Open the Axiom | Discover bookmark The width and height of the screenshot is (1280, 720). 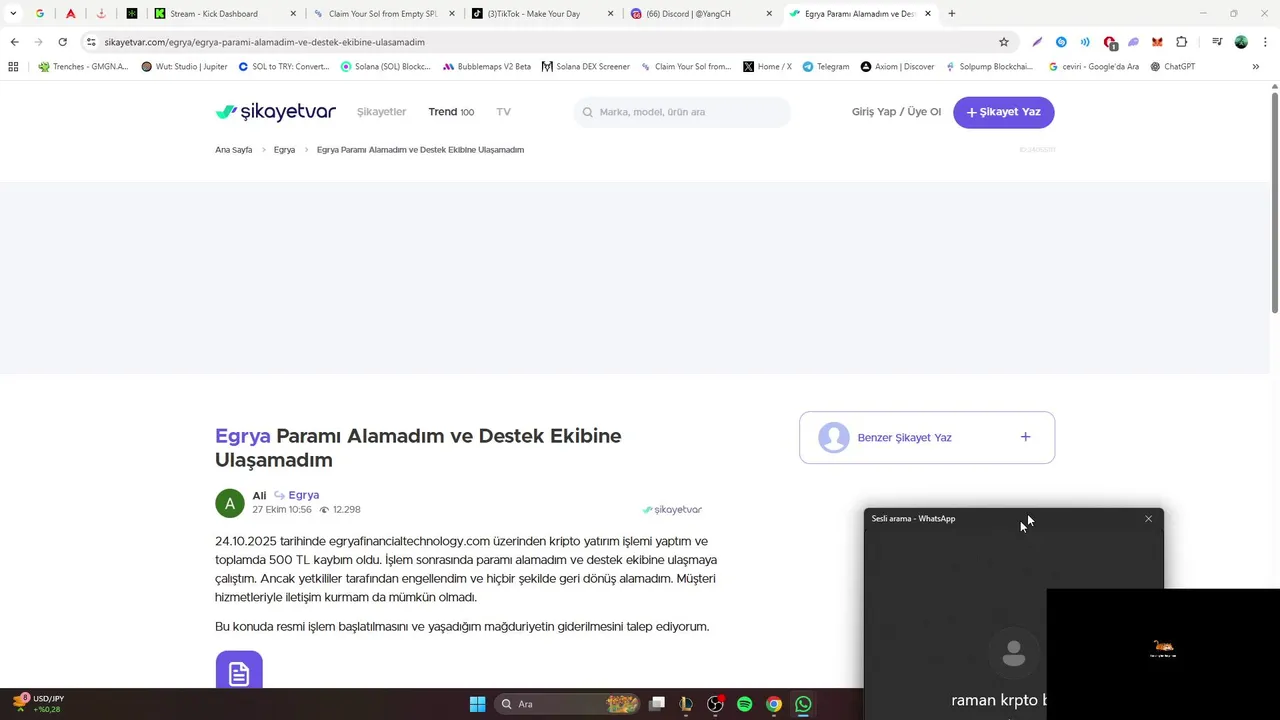pyautogui.click(x=897, y=67)
